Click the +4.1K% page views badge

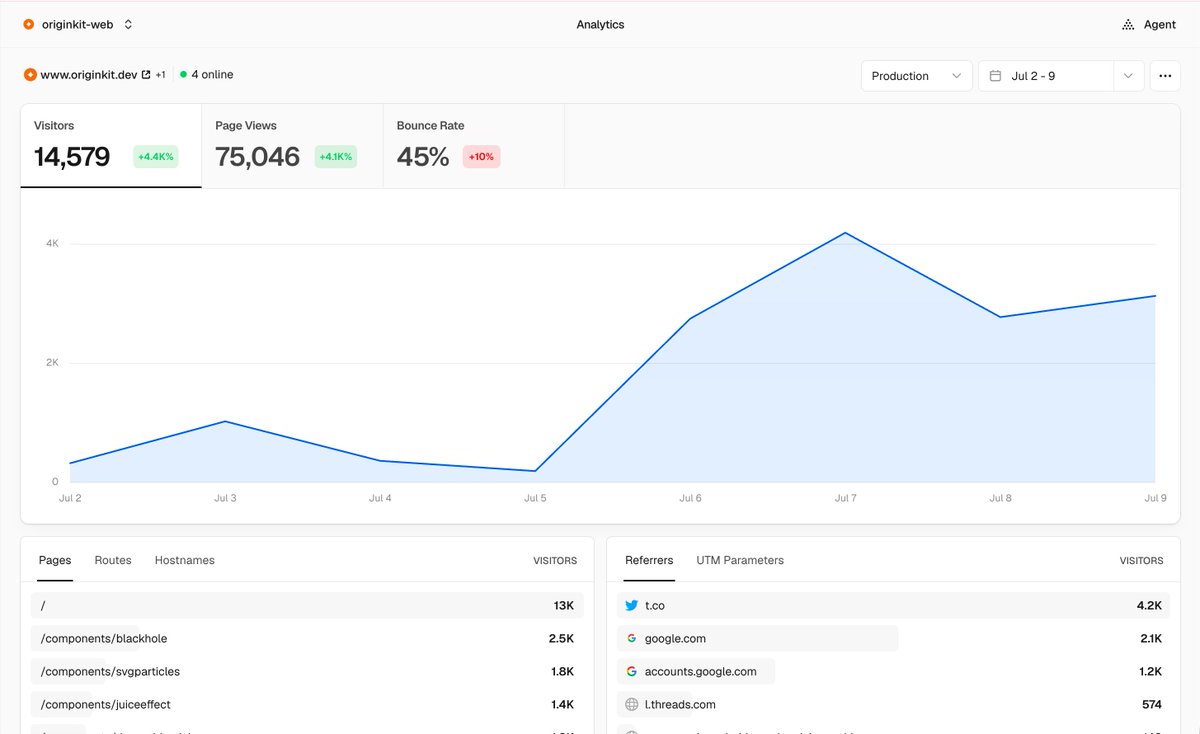click(336, 157)
